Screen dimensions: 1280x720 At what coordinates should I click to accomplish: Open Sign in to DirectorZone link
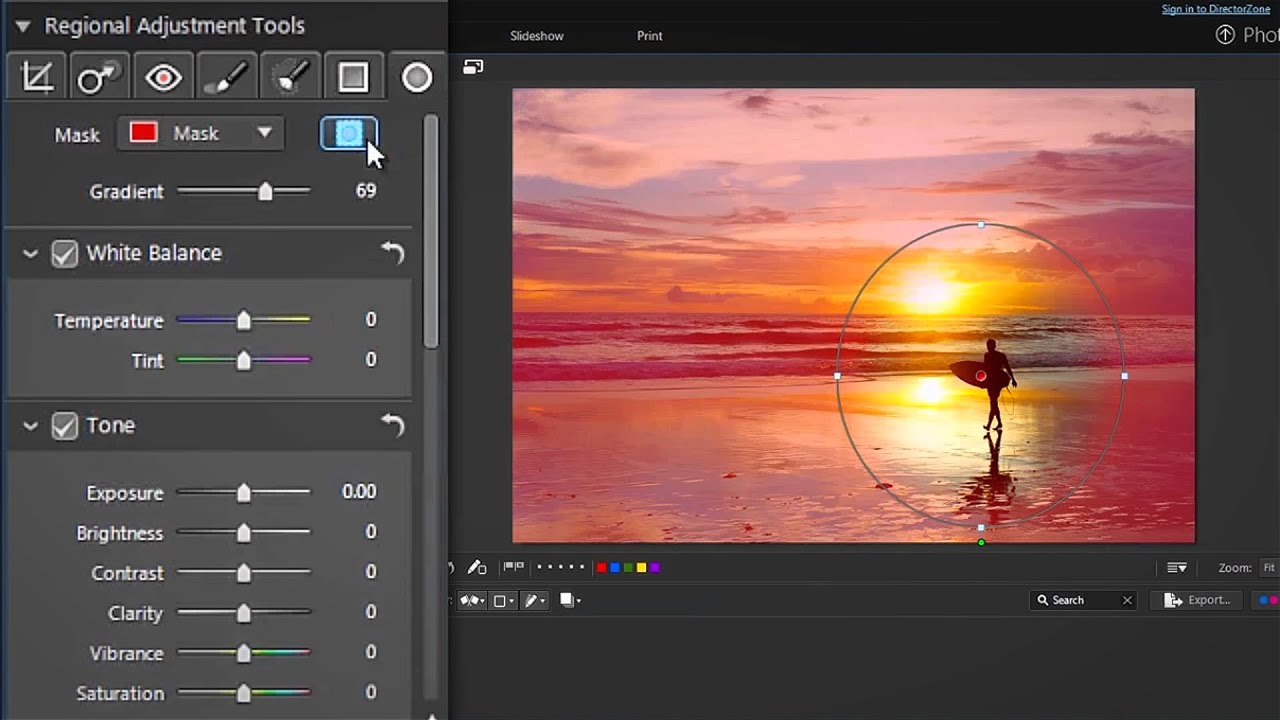pyautogui.click(x=1216, y=9)
